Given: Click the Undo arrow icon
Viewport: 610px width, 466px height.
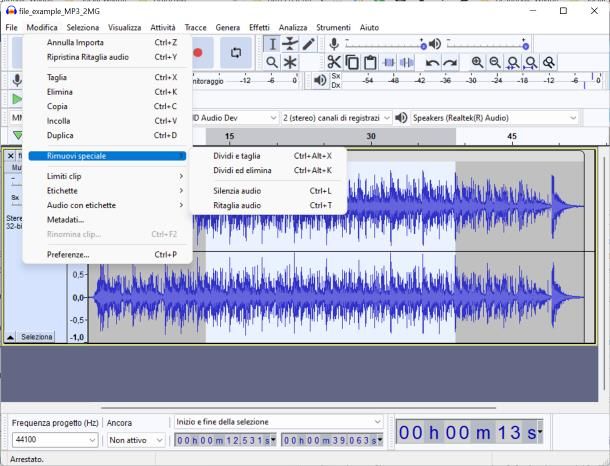Looking at the screenshot, I should (x=432, y=62).
